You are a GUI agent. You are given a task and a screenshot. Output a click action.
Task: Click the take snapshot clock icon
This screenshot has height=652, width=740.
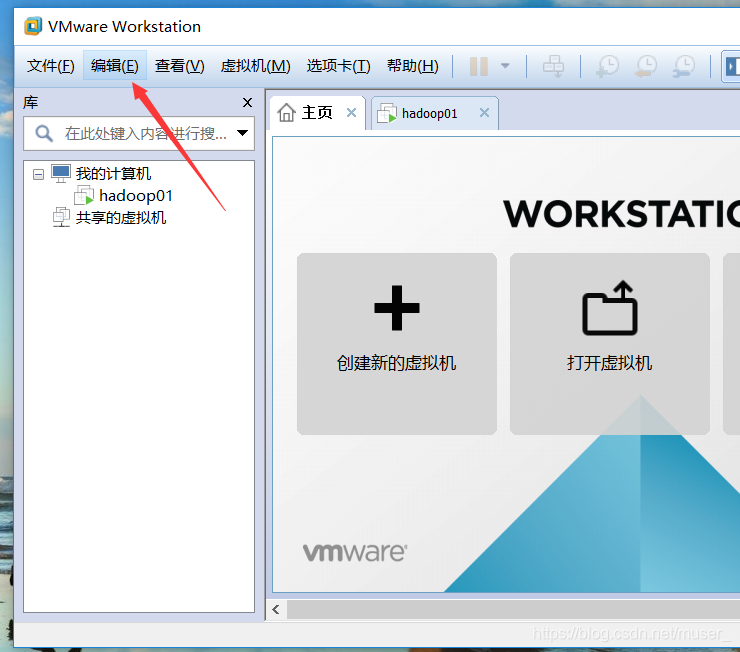(607, 66)
